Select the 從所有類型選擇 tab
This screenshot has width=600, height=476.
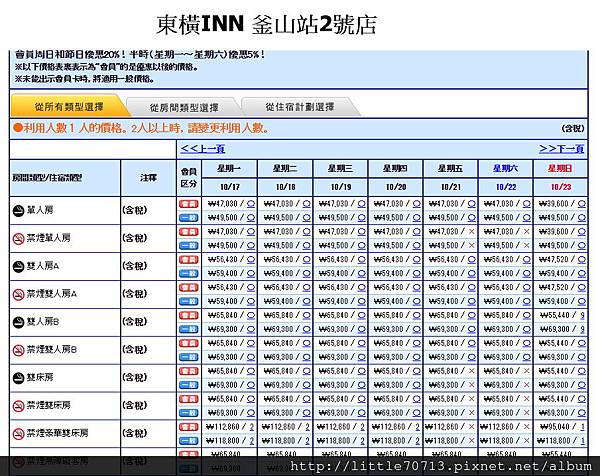point(69,106)
